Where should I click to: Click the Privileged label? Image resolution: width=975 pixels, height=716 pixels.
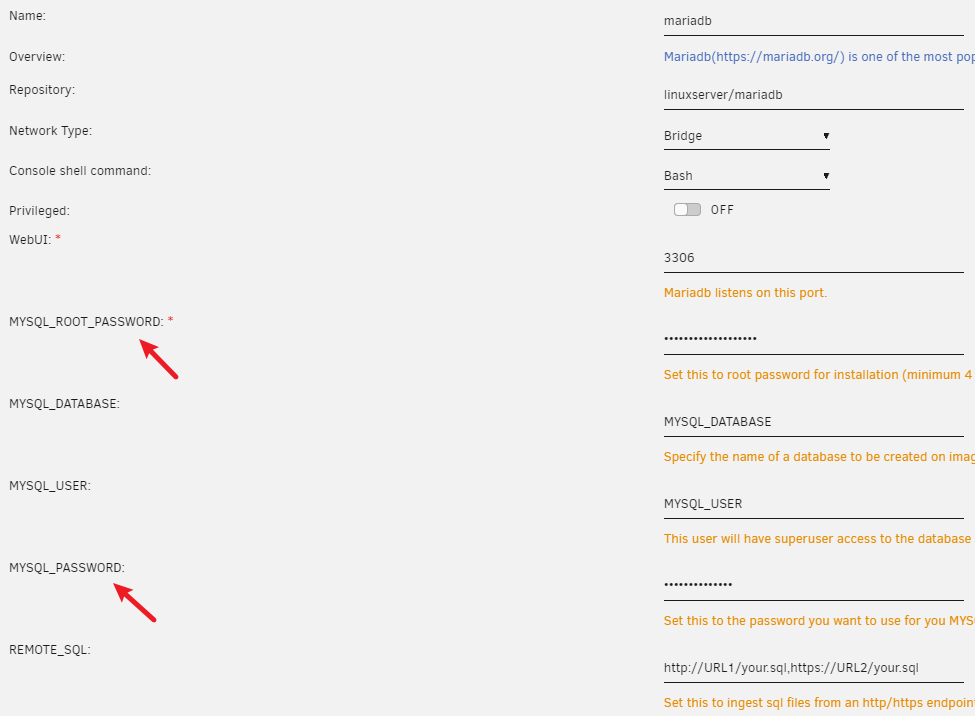click(x=39, y=211)
